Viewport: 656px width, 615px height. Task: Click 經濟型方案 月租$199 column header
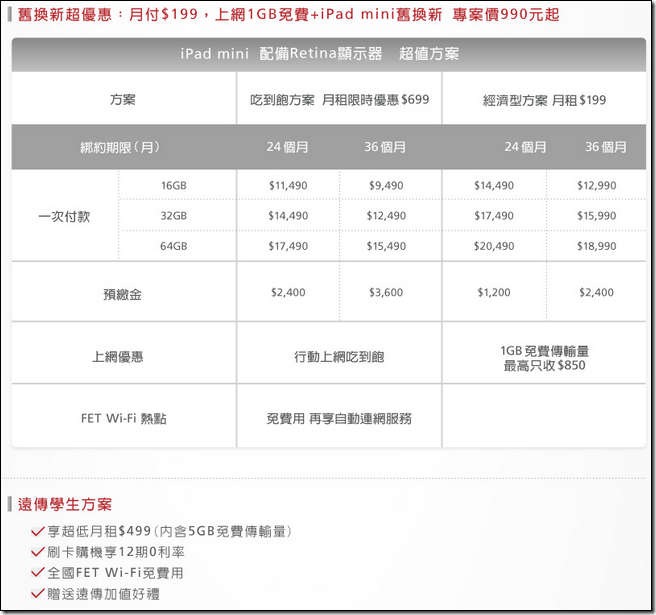tap(544, 100)
